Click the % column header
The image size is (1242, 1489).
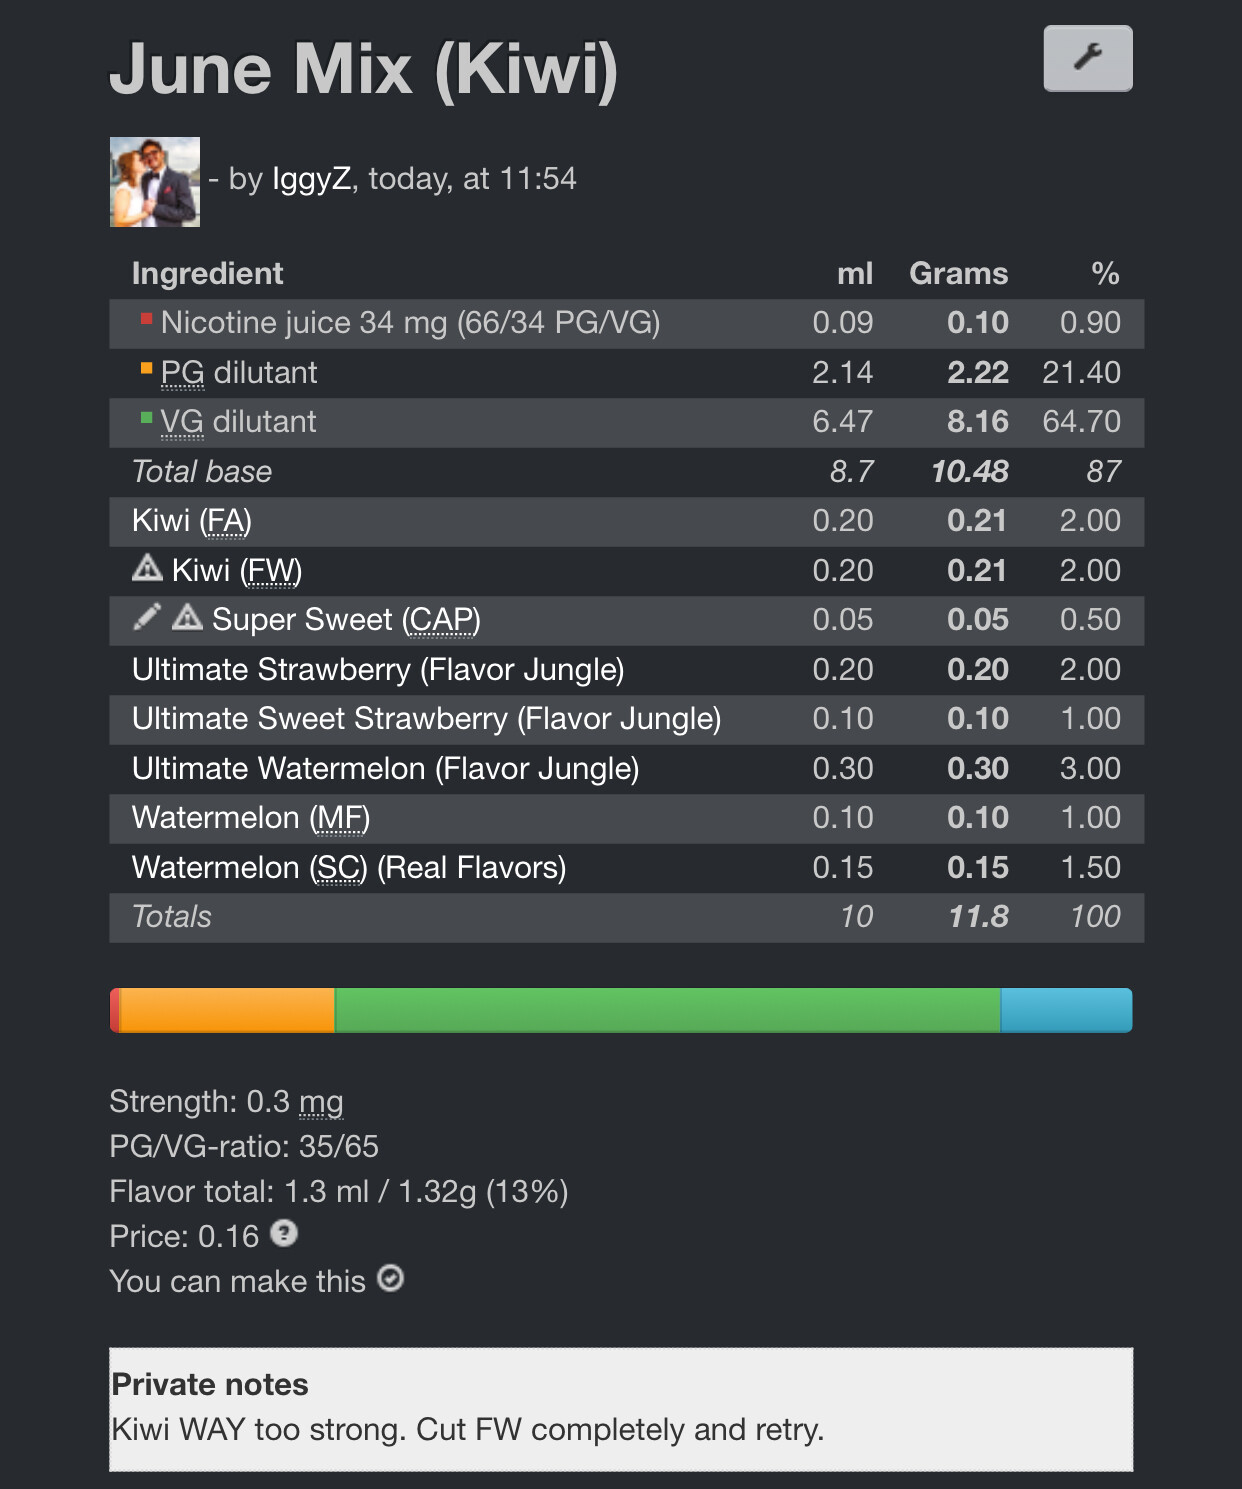(x=1105, y=274)
